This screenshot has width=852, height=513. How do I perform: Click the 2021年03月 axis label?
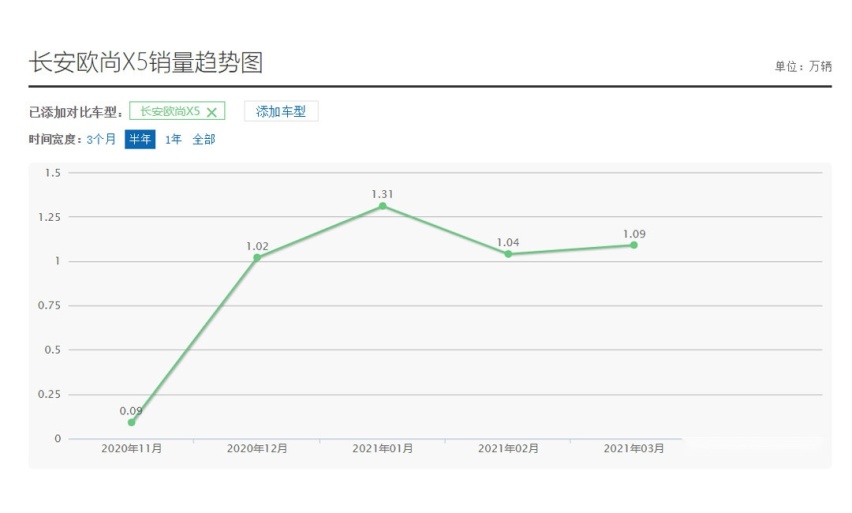click(x=634, y=448)
